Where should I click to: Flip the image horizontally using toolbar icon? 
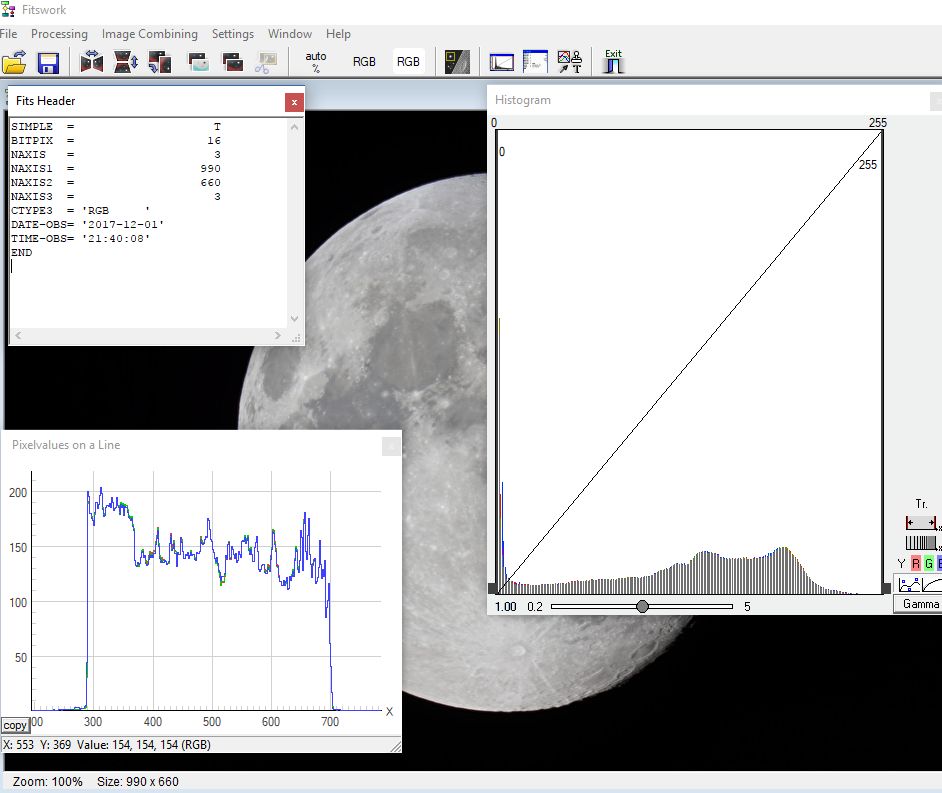point(92,62)
